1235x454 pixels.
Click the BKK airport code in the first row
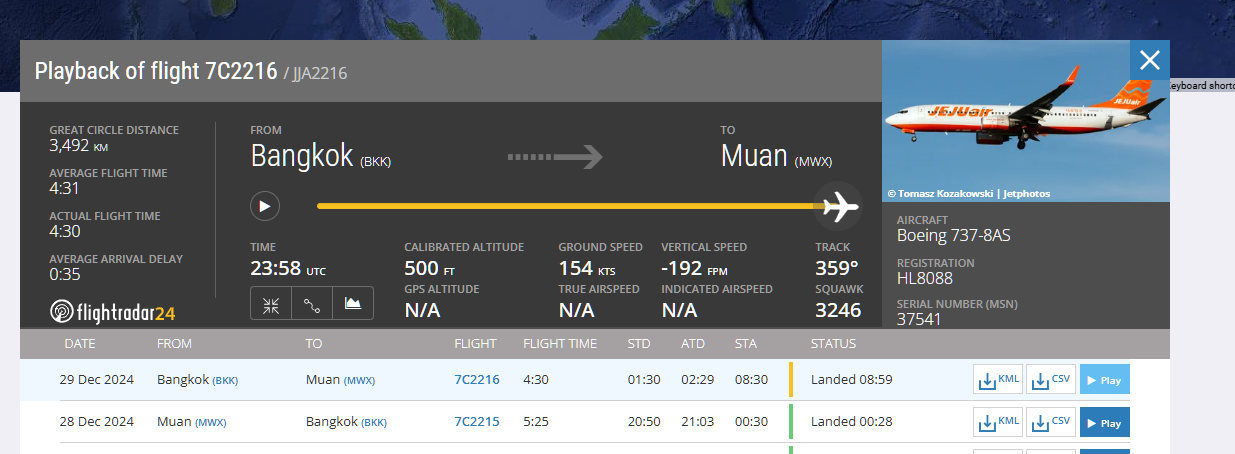coord(225,380)
